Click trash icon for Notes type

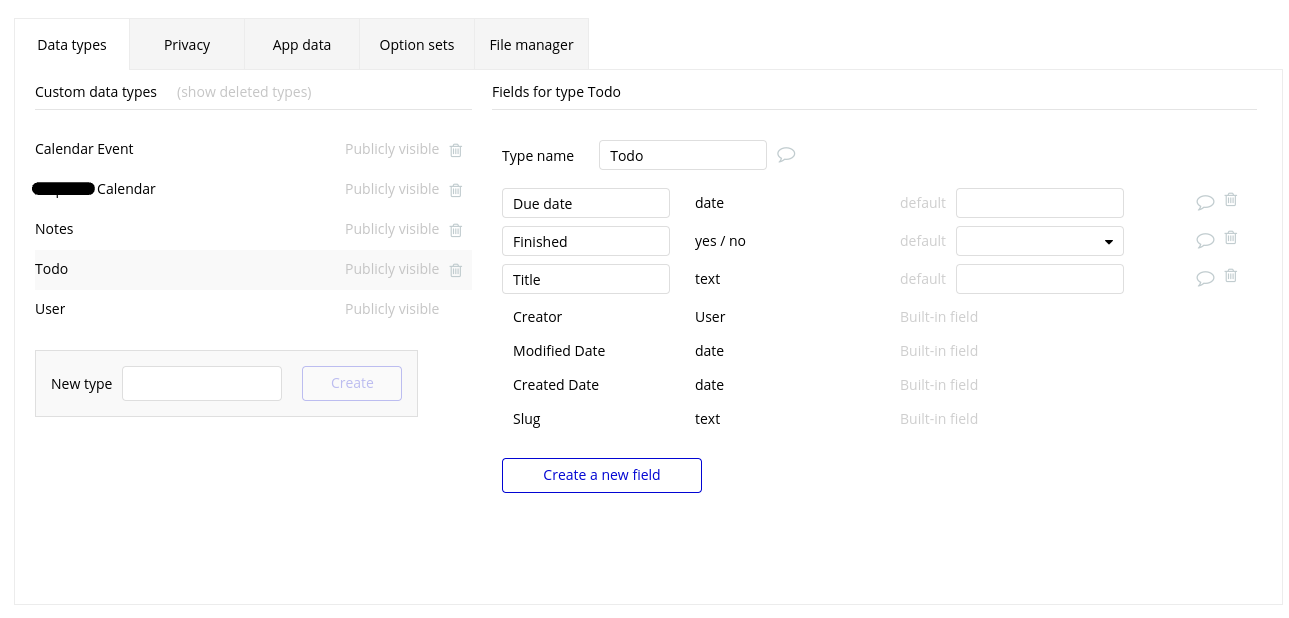click(456, 230)
